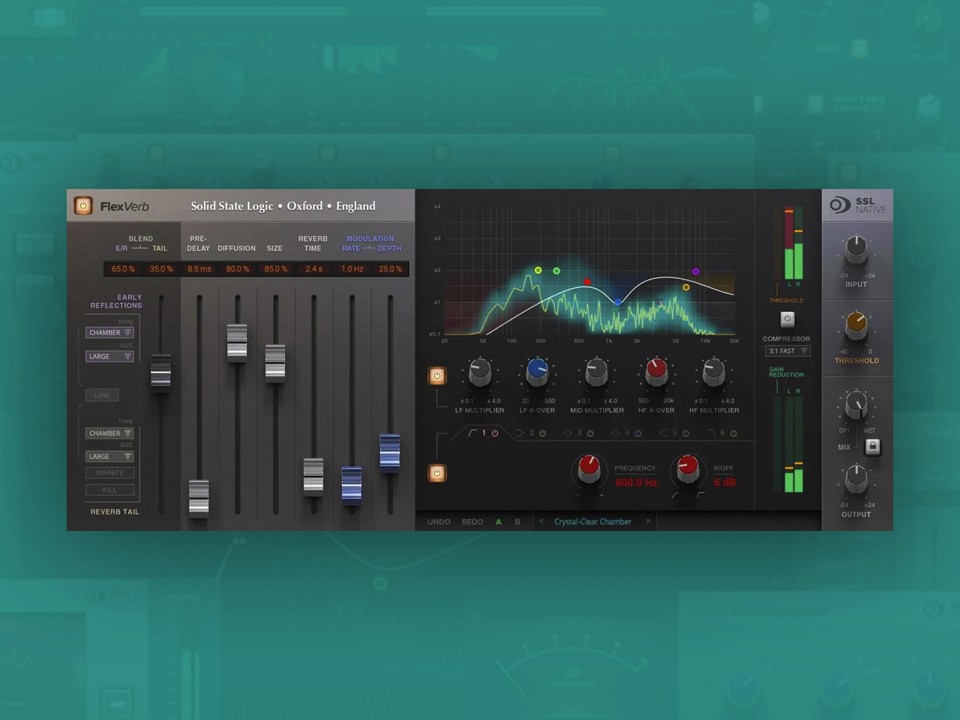Toggle the reverb time multiplier section power button
The image size is (960, 720).
[437, 376]
